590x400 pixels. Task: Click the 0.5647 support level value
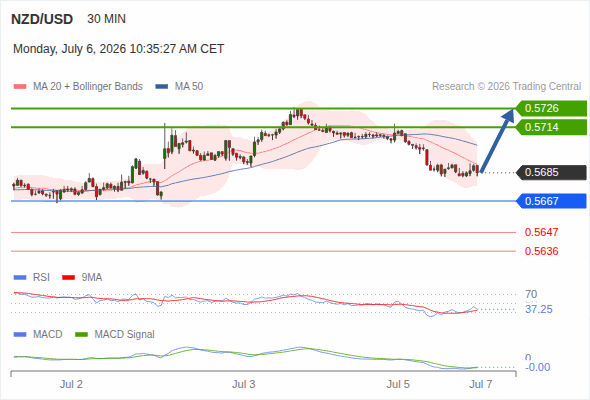pos(541,232)
